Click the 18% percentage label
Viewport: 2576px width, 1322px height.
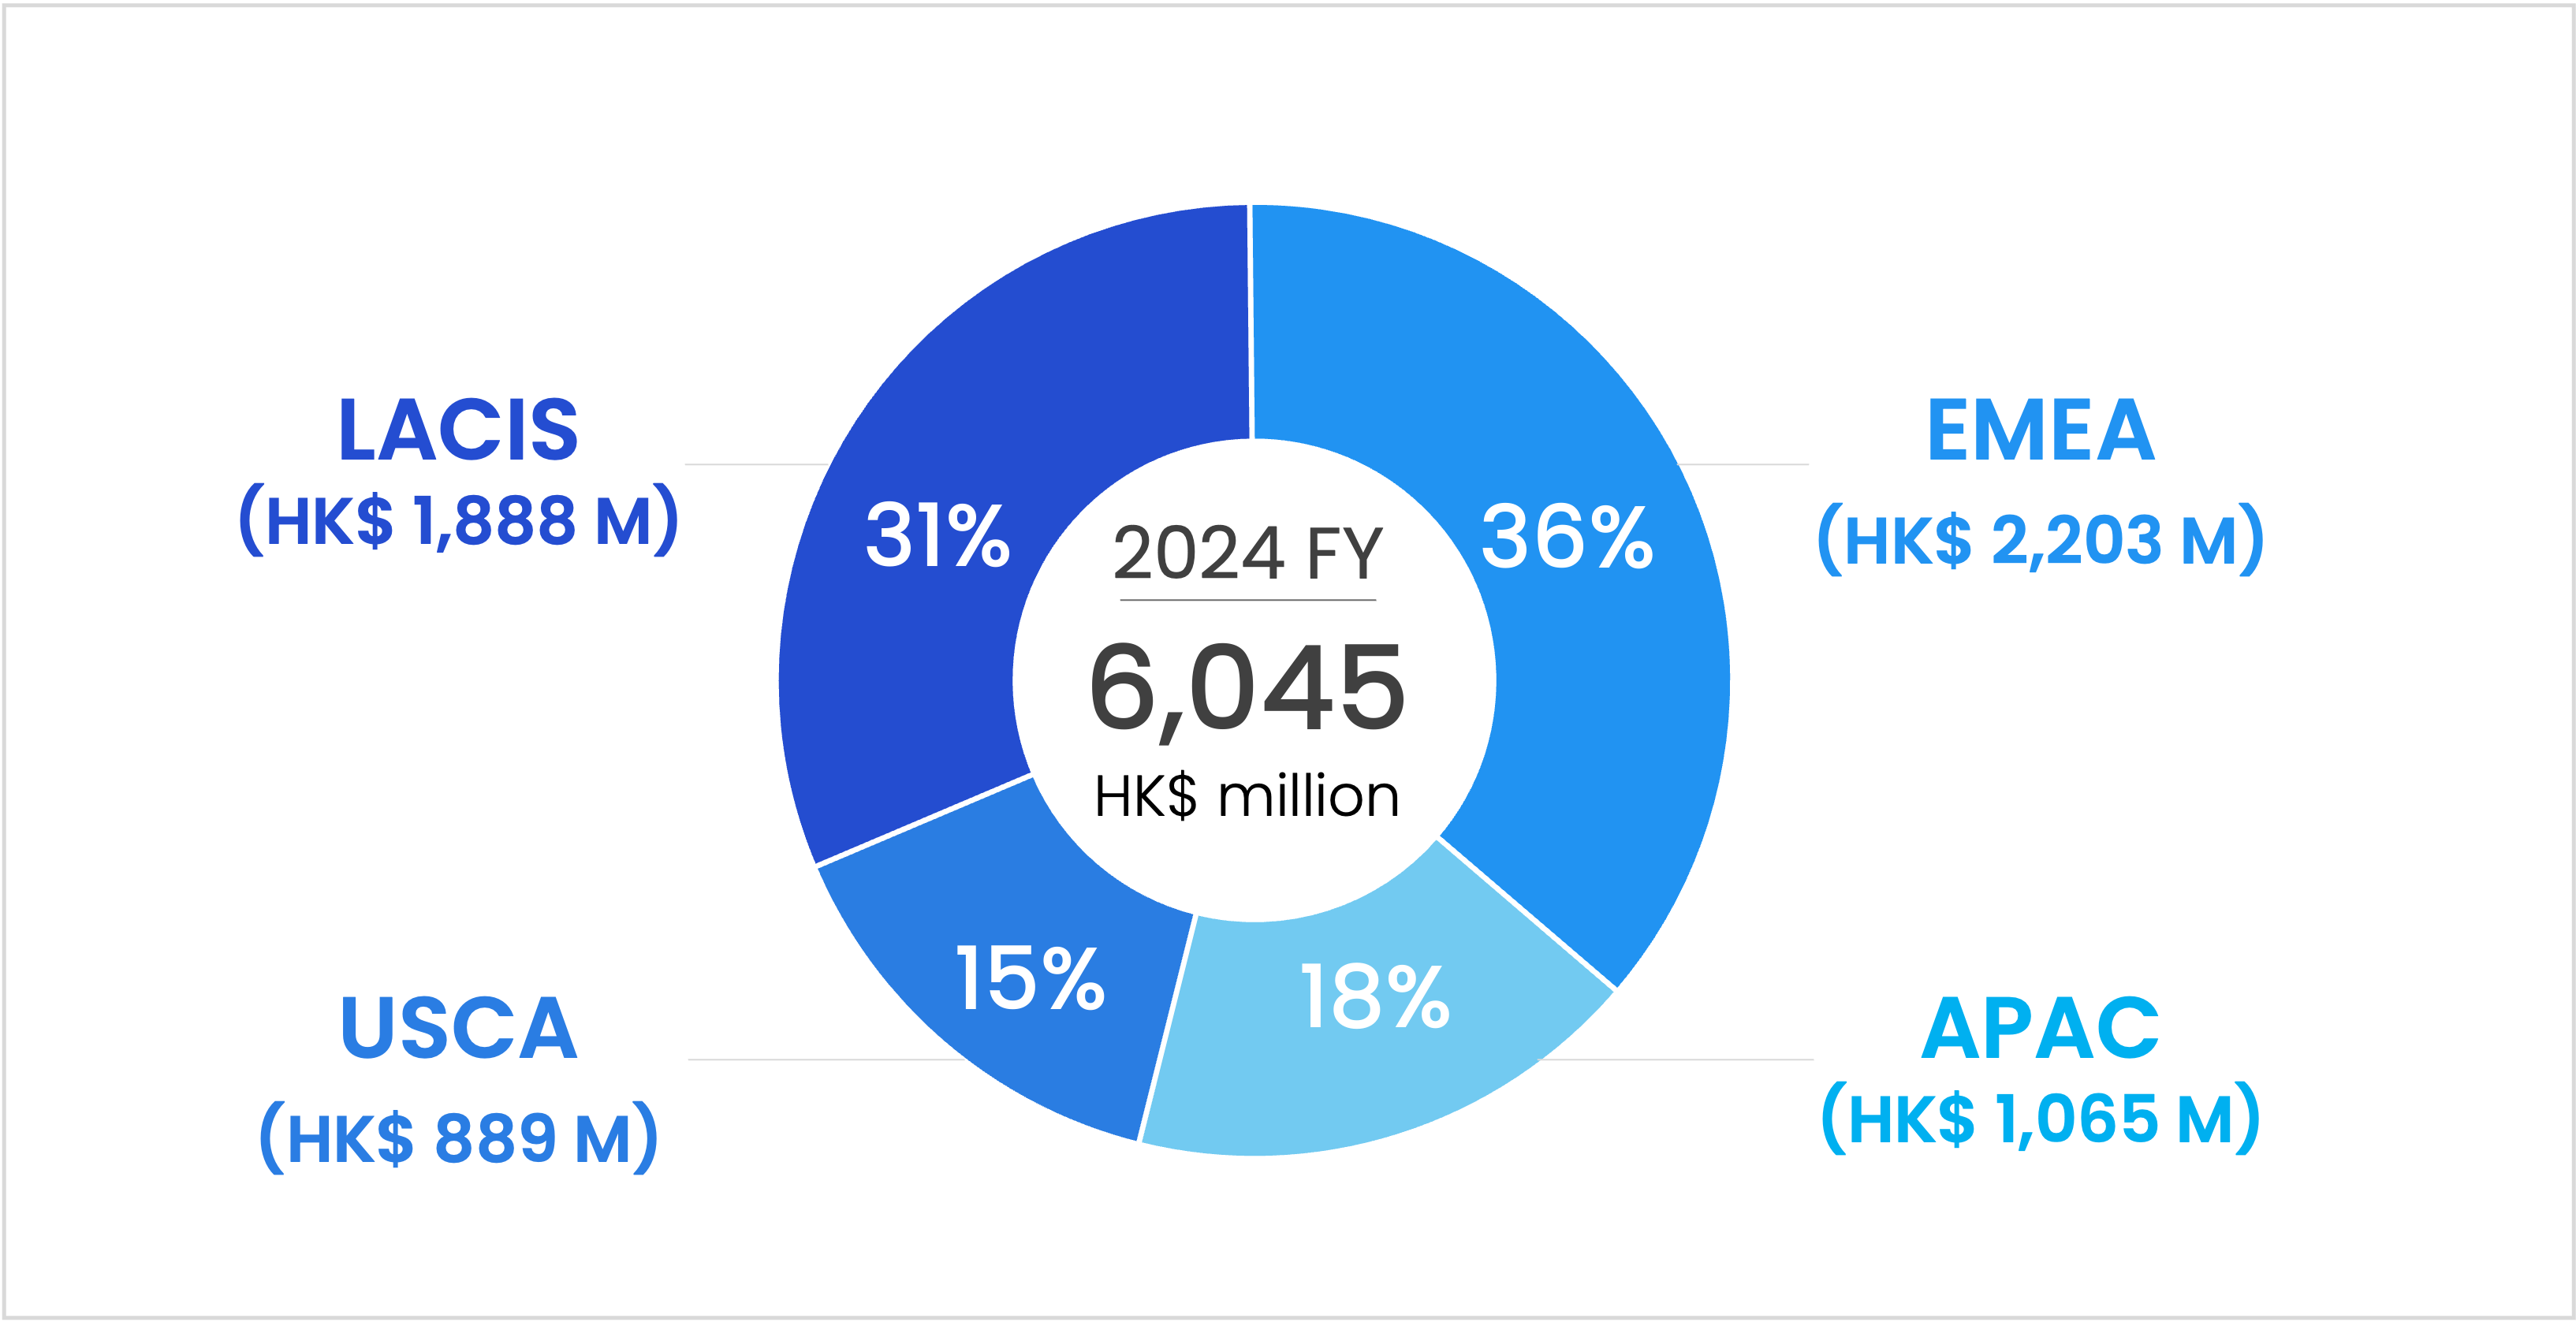coord(1374,997)
